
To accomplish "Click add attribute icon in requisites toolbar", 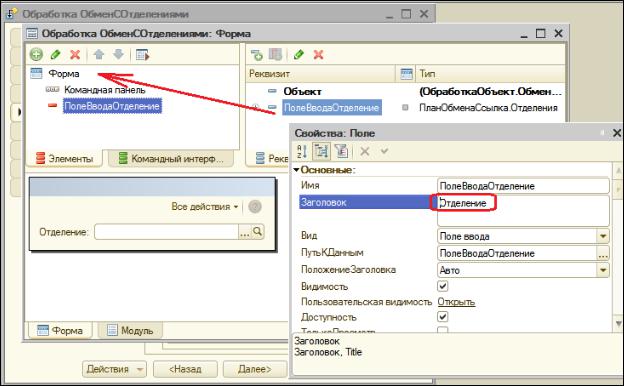I will [x=257, y=55].
